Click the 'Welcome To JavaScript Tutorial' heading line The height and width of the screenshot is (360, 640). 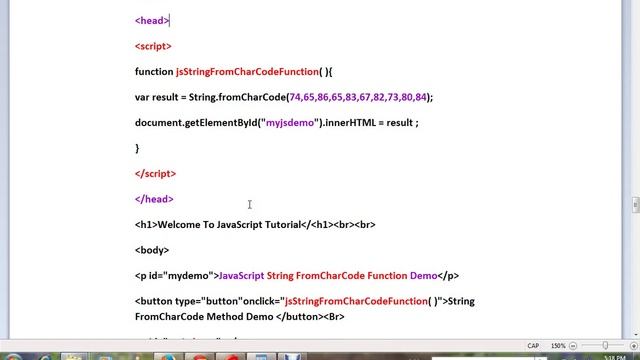(255, 224)
